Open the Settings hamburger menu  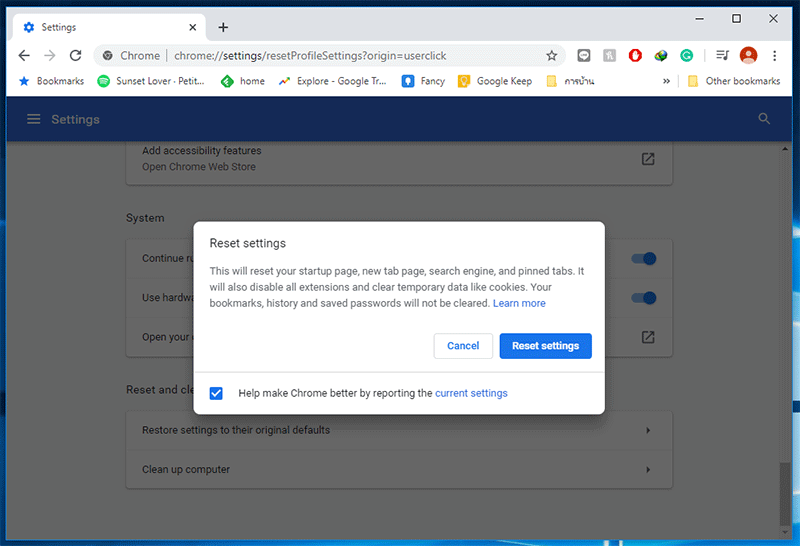34,119
